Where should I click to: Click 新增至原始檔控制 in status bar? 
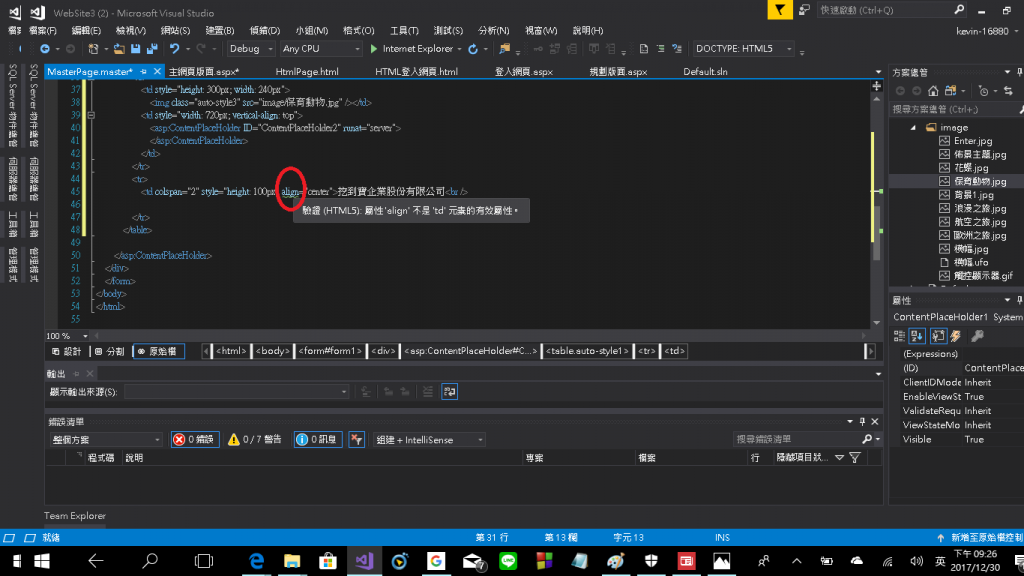click(x=986, y=538)
